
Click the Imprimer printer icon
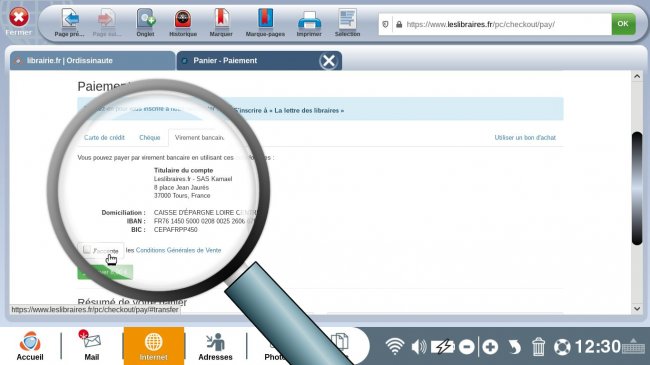(309, 20)
